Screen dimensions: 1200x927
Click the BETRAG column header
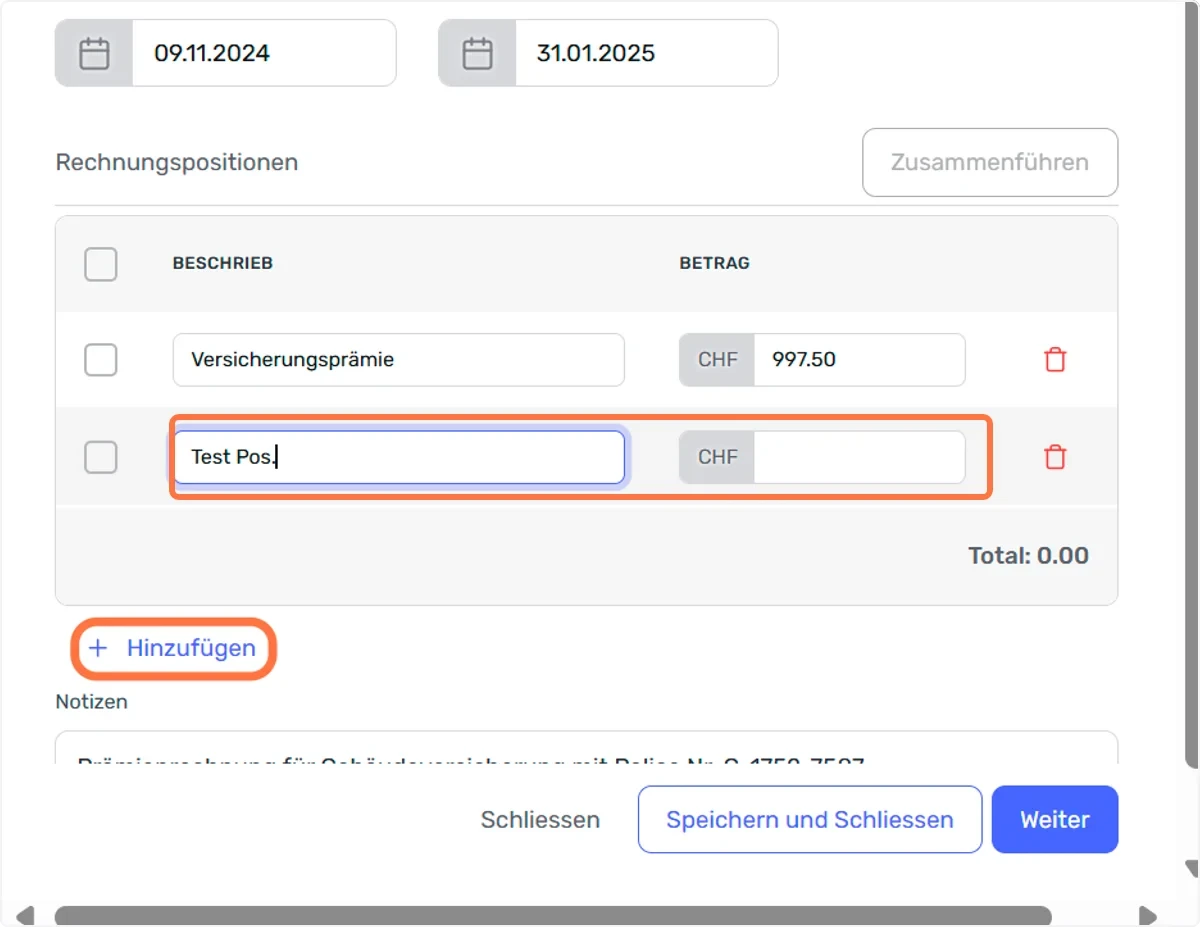715,264
